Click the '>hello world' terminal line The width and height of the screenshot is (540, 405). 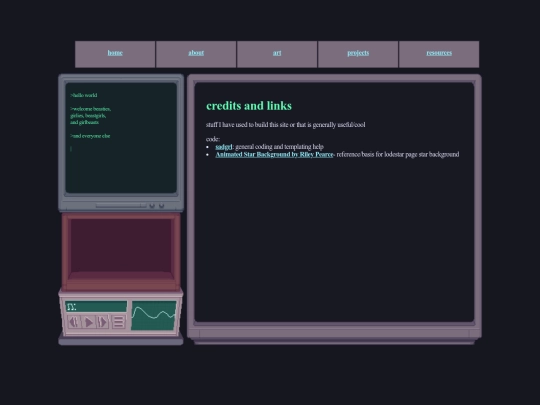point(84,95)
